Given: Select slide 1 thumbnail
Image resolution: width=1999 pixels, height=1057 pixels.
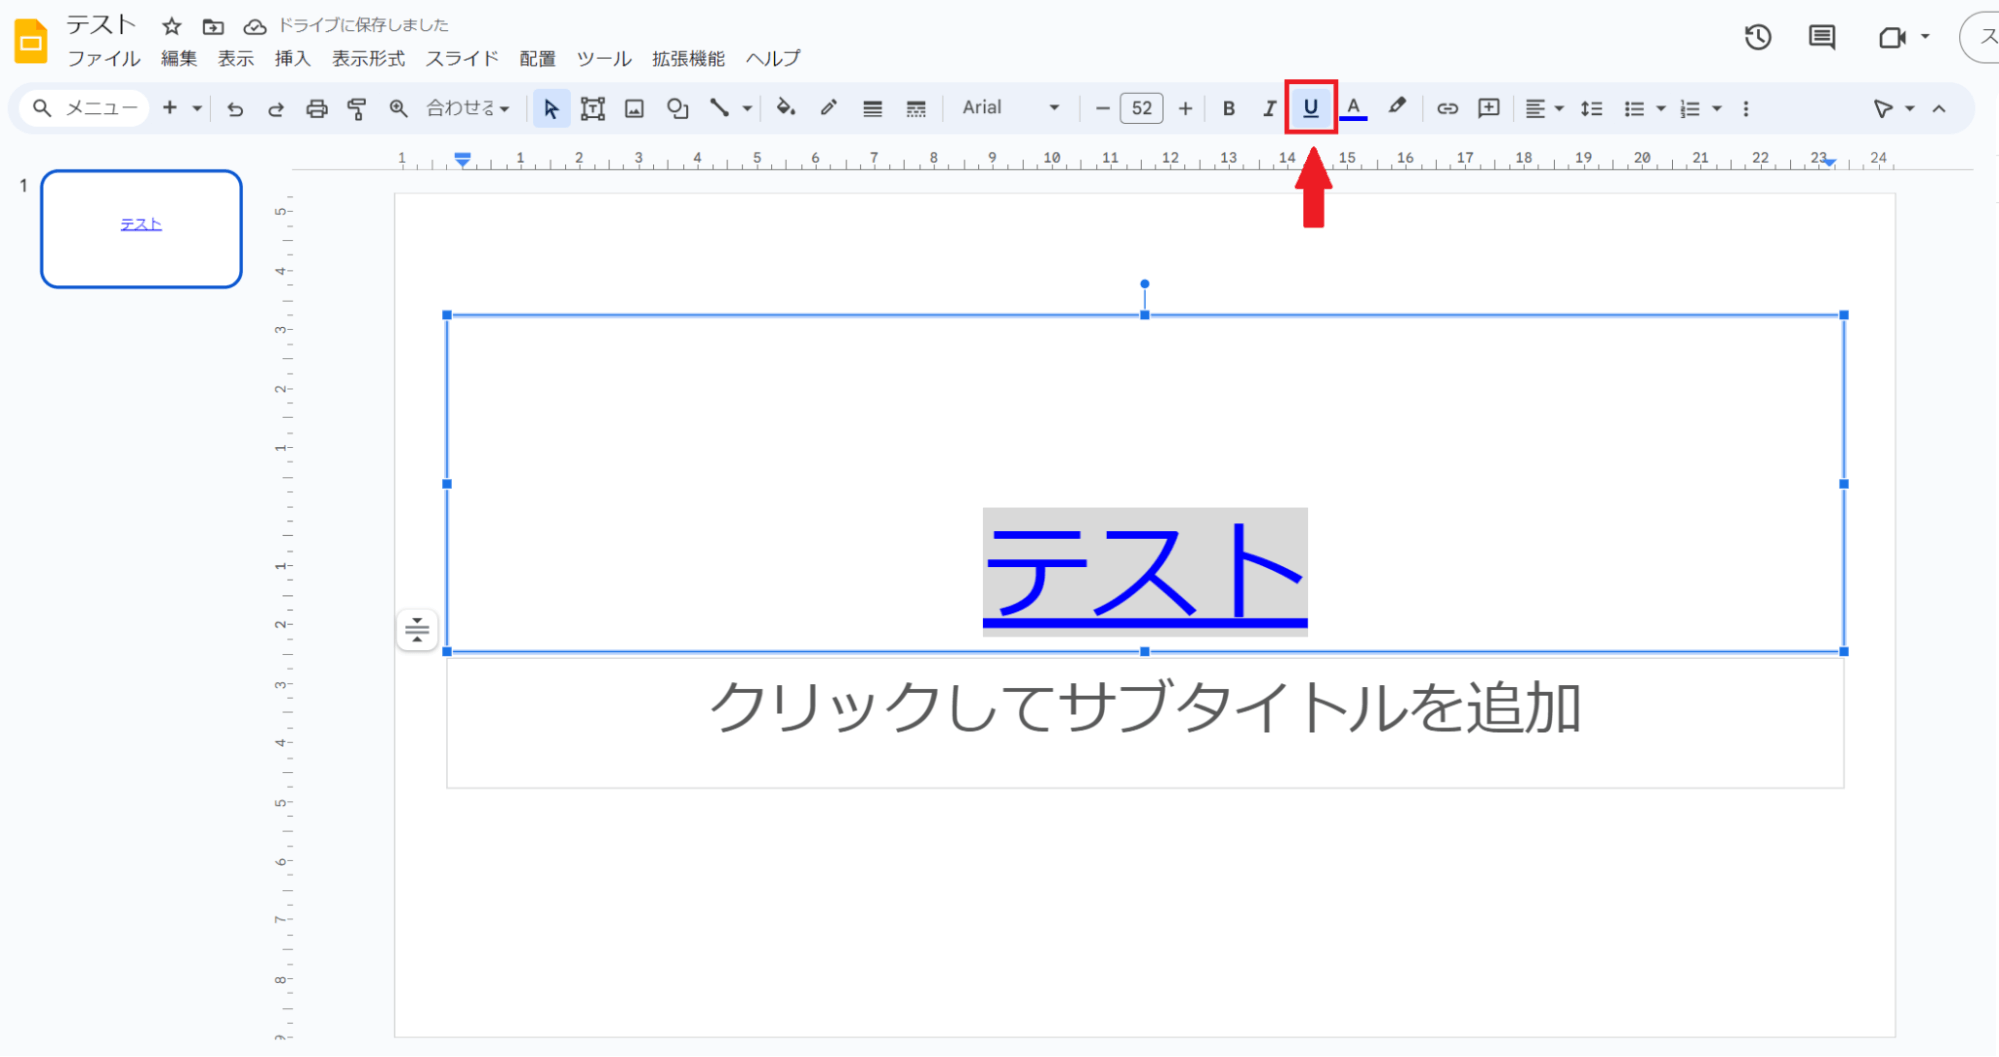Looking at the screenshot, I should 141,229.
